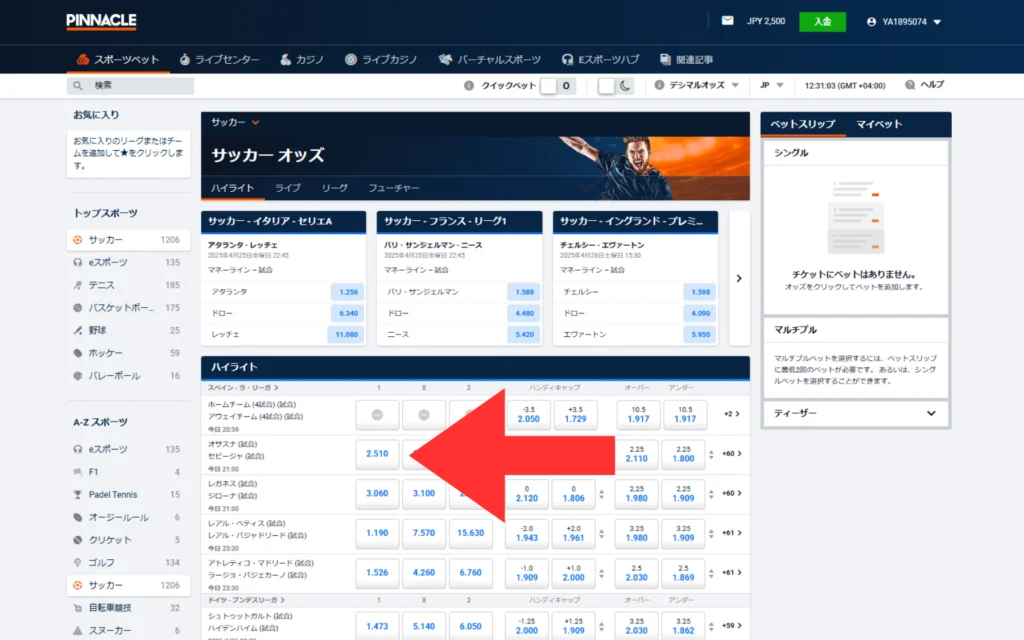1024x640 pixels.
Task: Select the ハイライト tab in banner
Action: pos(232,188)
